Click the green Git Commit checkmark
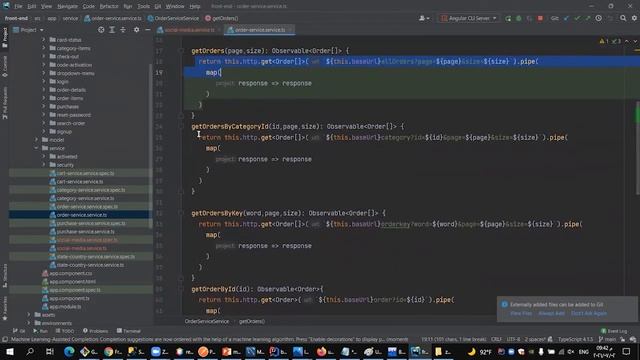The height and width of the screenshot is (360, 640). pyautogui.click(x=577, y=18)
